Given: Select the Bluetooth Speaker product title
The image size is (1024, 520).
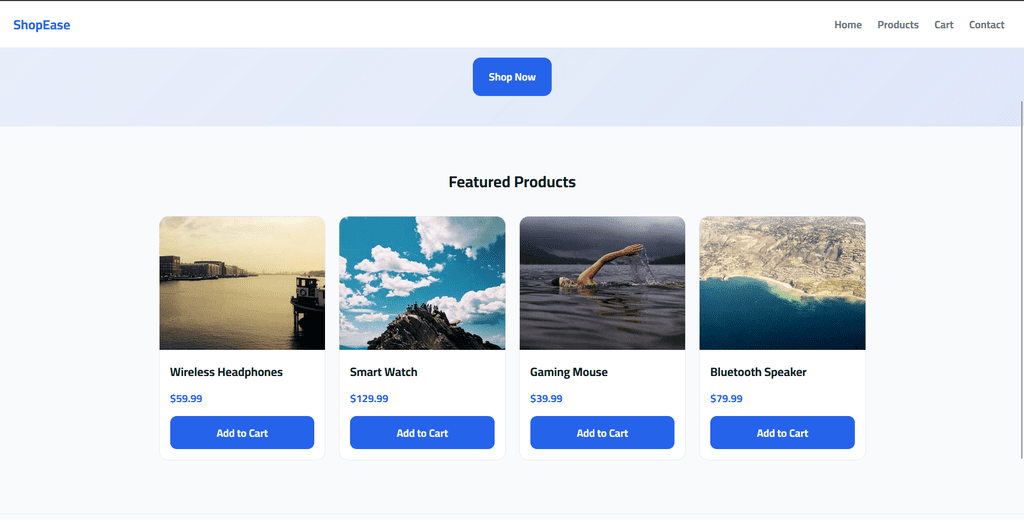Looking at the screenshot, I should 758,372.
